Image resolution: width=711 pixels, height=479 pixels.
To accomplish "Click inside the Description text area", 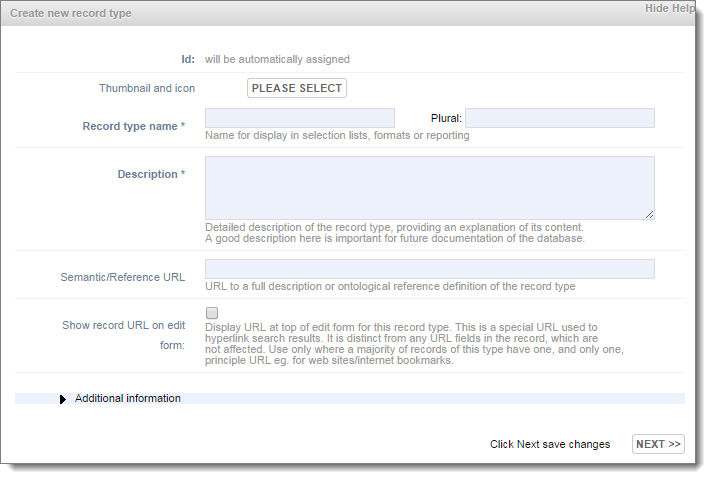I will 429,188.
